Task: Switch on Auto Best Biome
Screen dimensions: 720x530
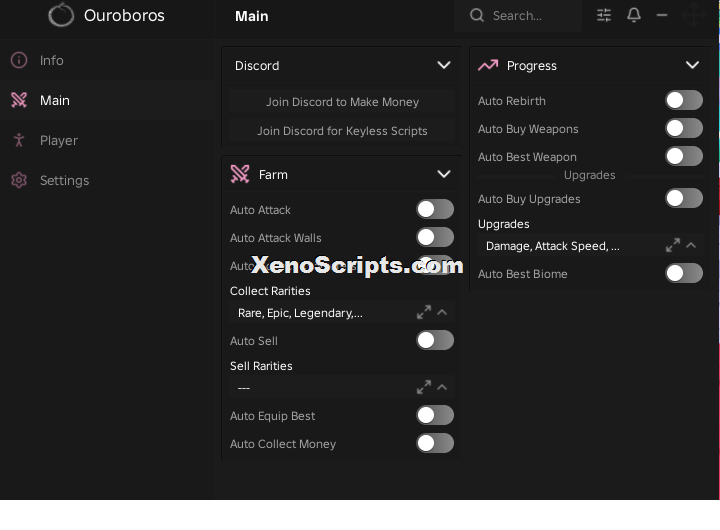Action: (684, 273)
